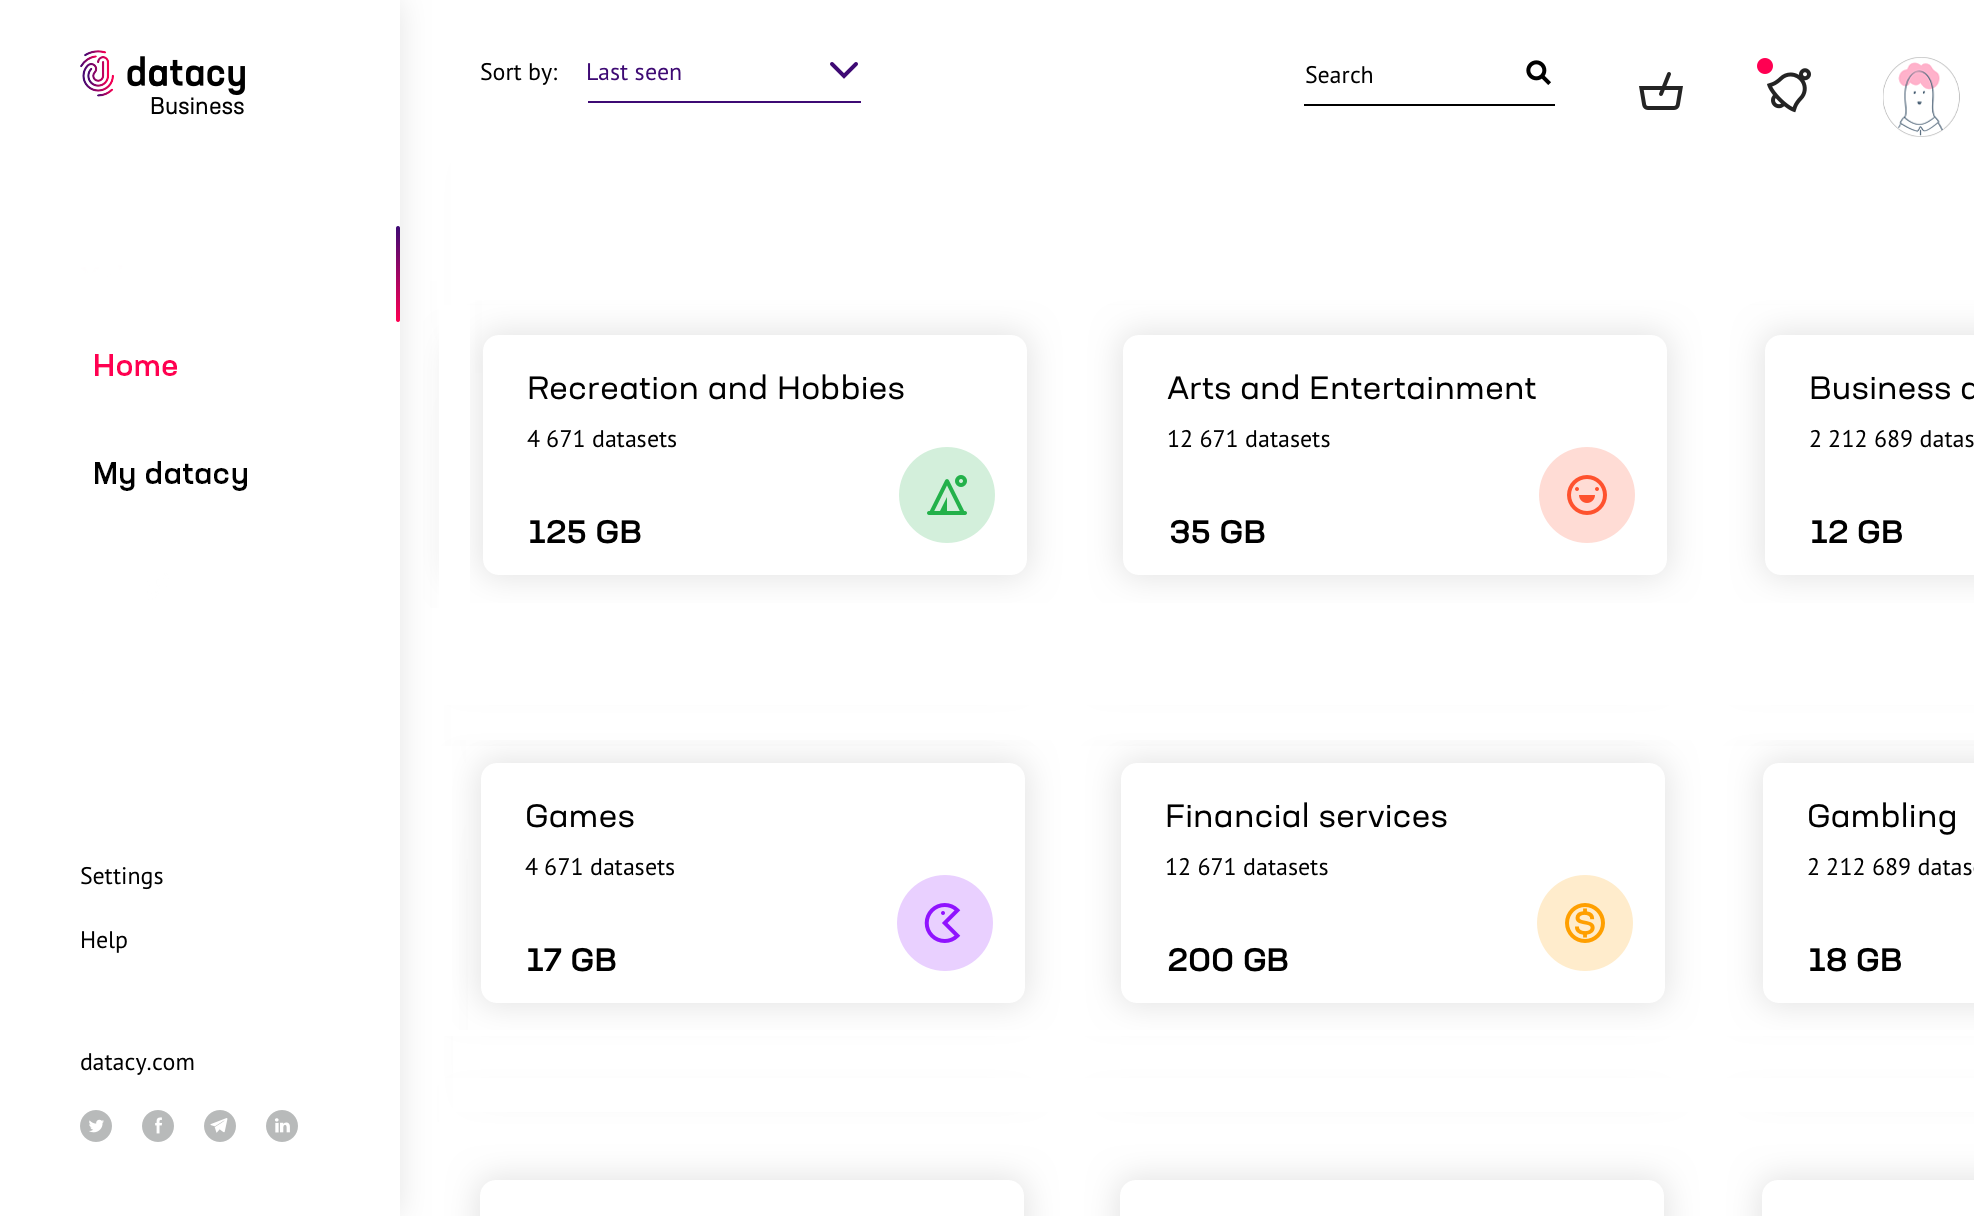1974x1216 pixels.
Task: Click the search magnifier icon
Action: pos(1538,73)
